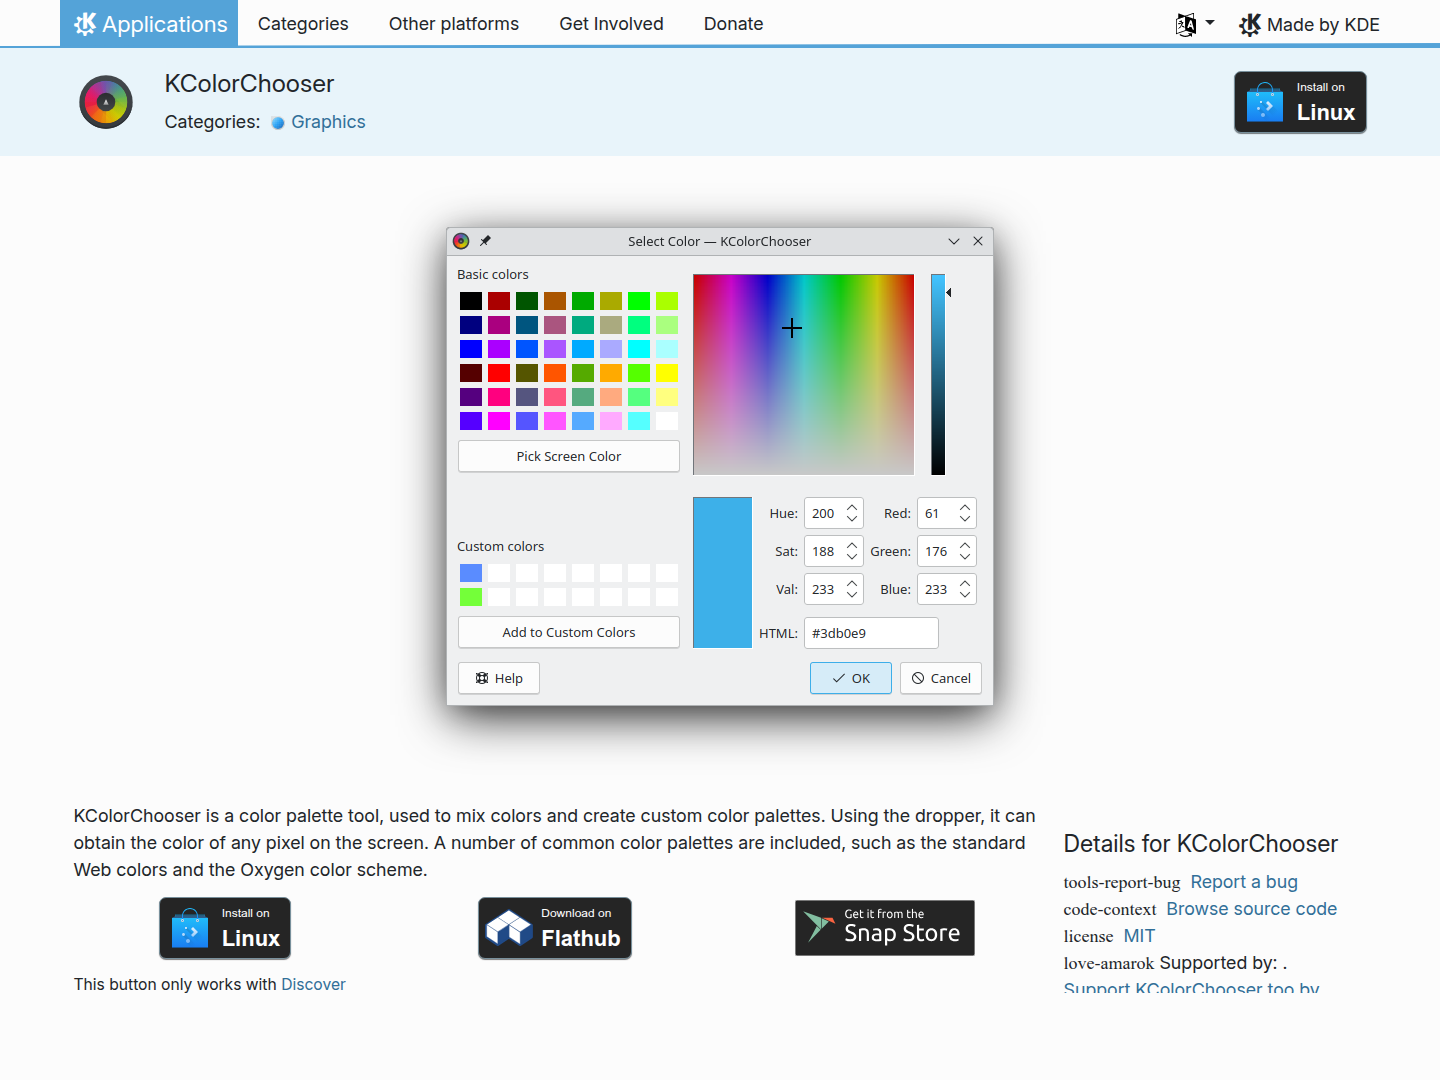Click Get it from the Snap Store badge

click(x=885, y=928)
